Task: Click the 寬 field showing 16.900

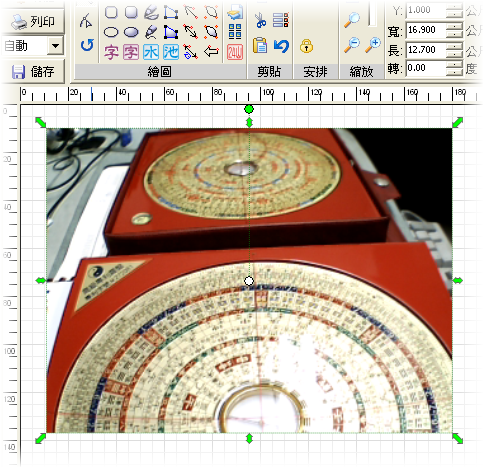Action: [426, 30]
